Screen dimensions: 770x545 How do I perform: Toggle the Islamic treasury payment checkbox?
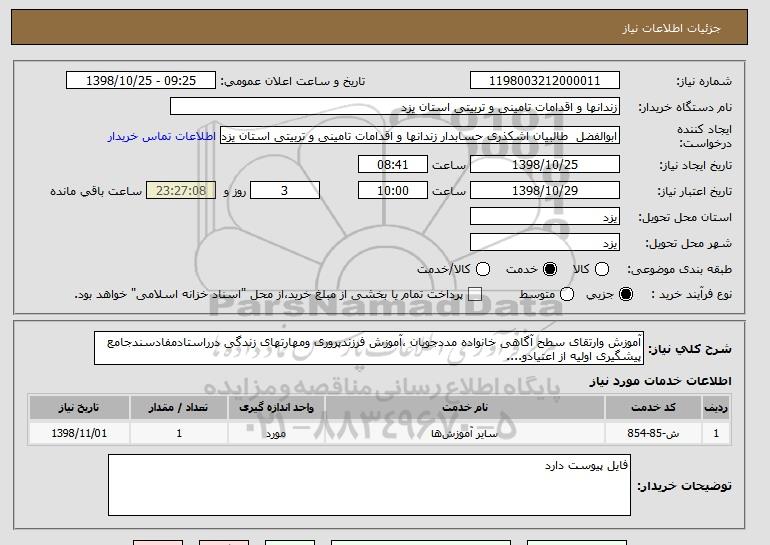coord(474,294)
